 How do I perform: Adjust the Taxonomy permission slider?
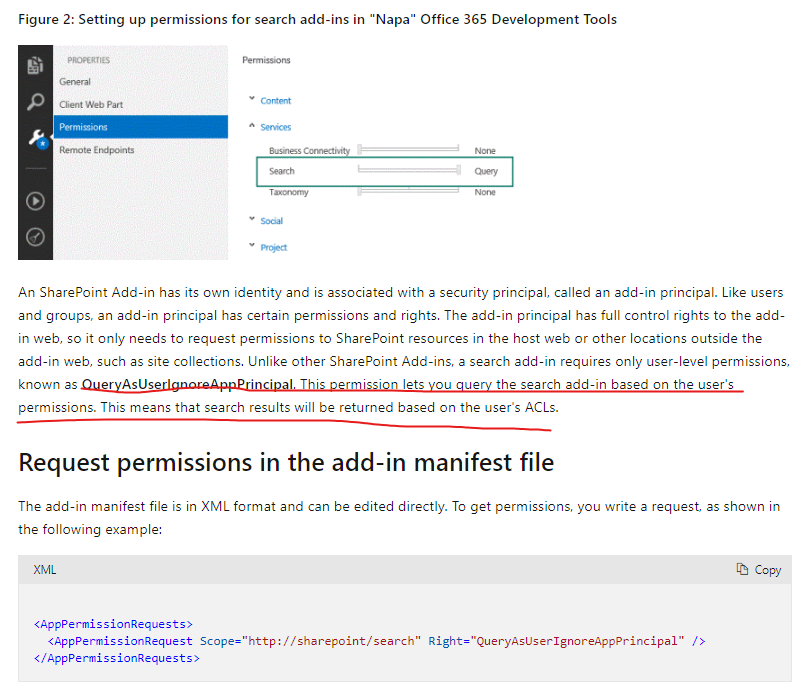click(x=408, y=191)
